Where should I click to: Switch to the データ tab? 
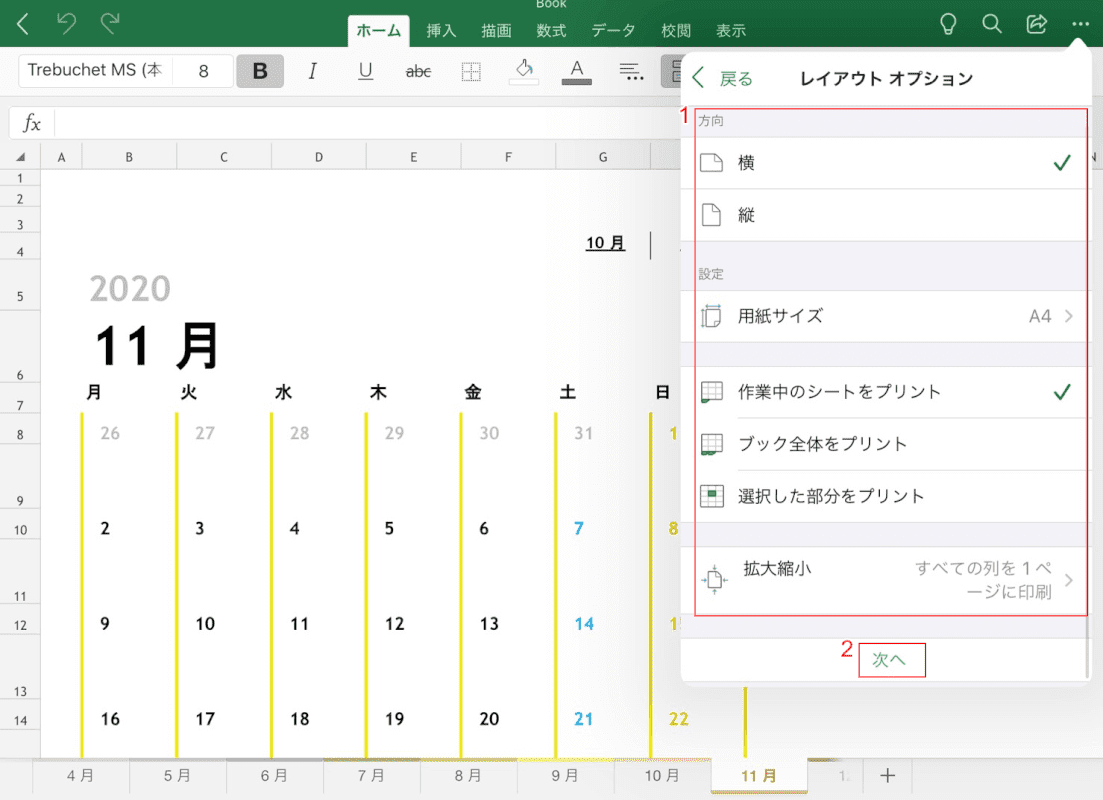[613, 31]
